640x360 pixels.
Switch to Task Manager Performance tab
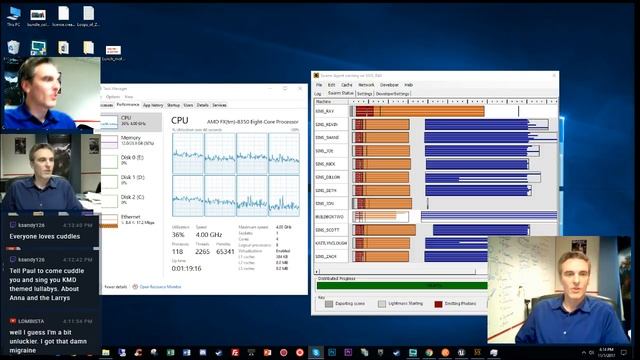coord(128,105)
